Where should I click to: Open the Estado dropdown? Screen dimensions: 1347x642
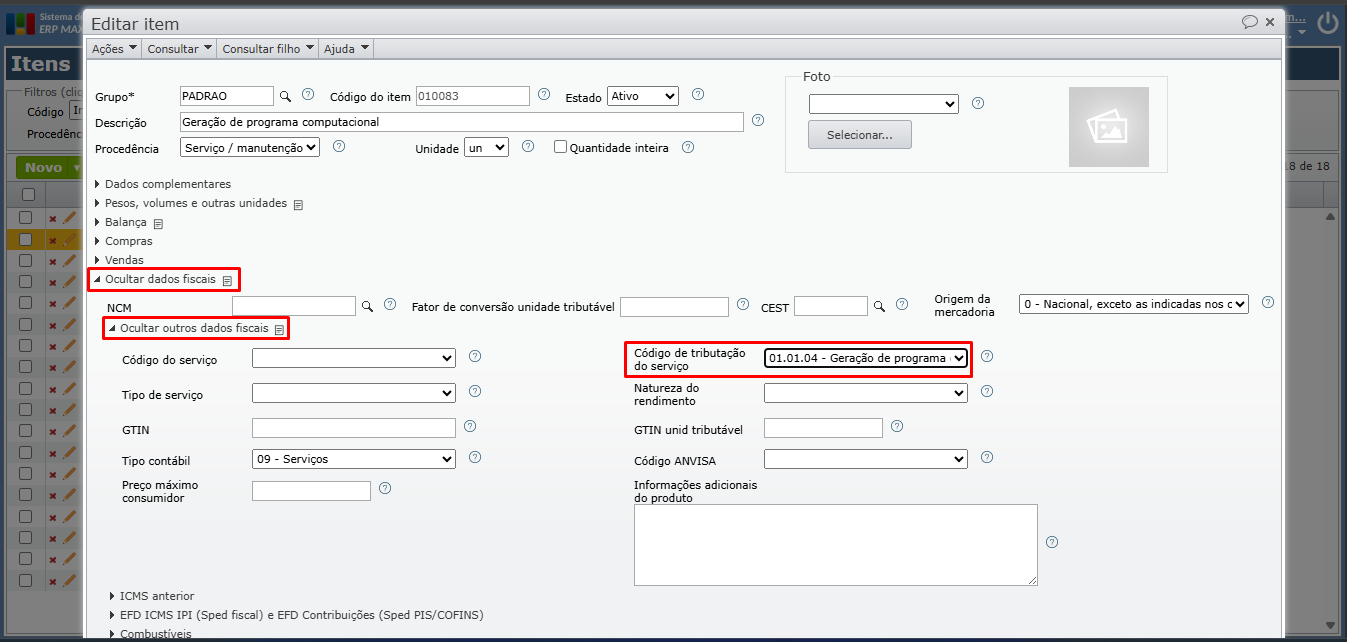[x=643, y=96]
